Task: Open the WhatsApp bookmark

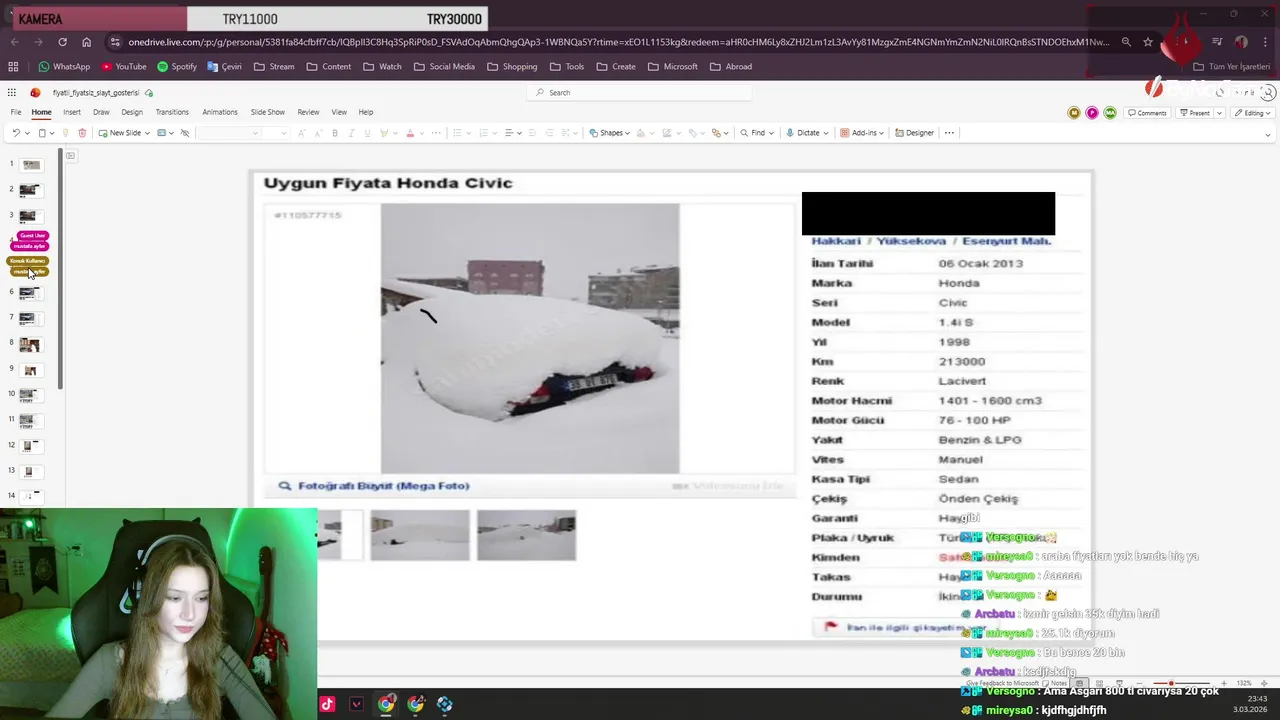Action: click(x=64, y=67)
